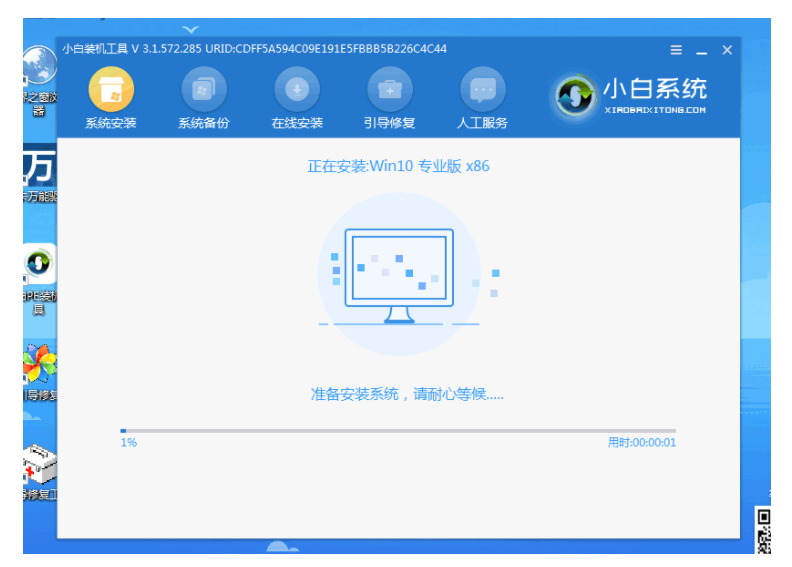
Task: Open the 人工服务 (Manual Service) chat icon
Action: tap(482, 91)
